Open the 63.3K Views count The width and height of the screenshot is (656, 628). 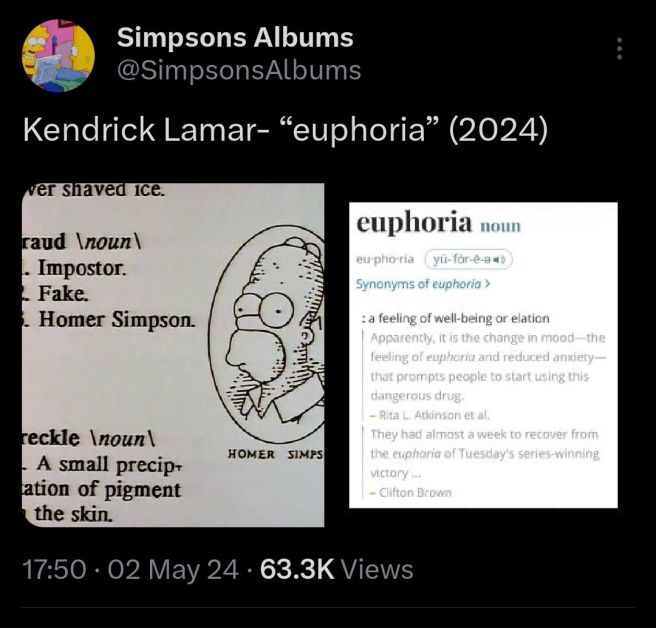coord(336,569)
